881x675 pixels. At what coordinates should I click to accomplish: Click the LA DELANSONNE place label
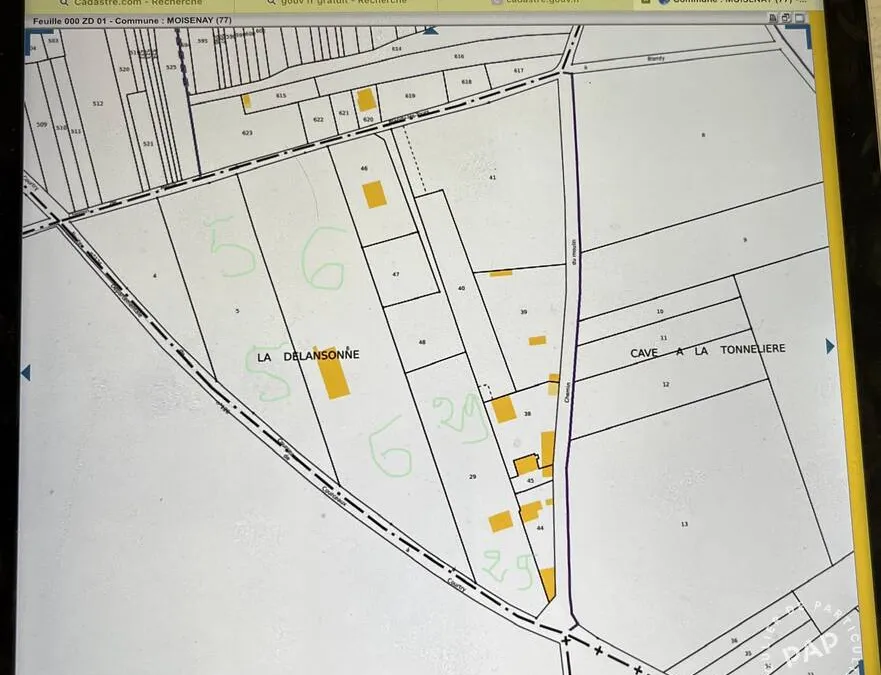pos(308,356)
